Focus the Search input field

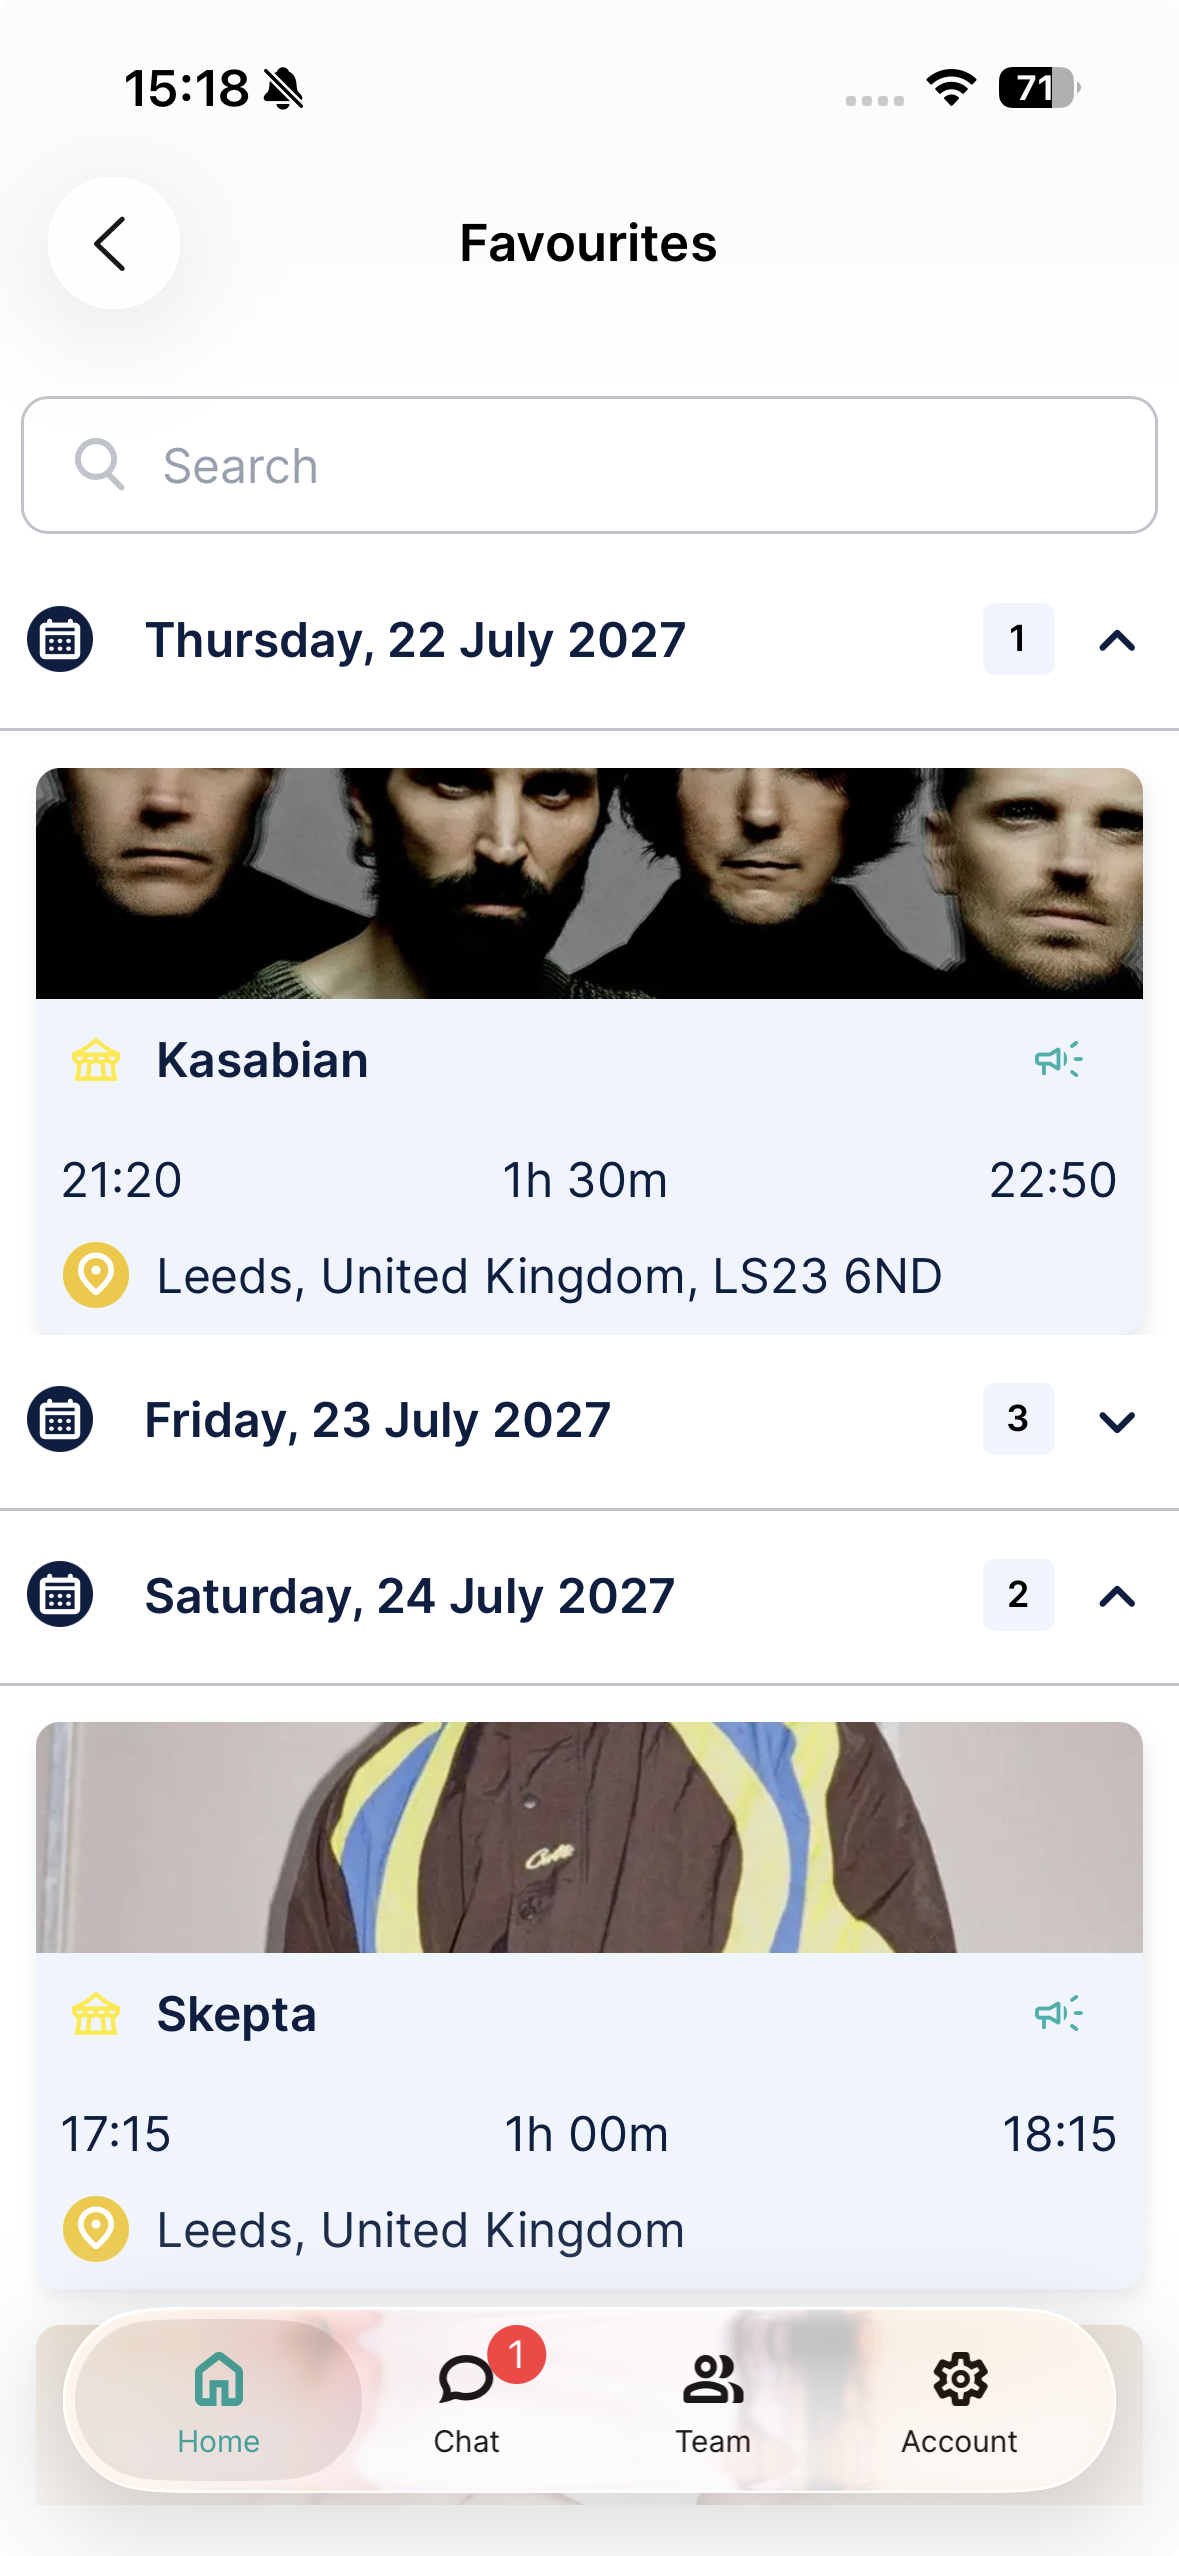[x=589, y=465]
